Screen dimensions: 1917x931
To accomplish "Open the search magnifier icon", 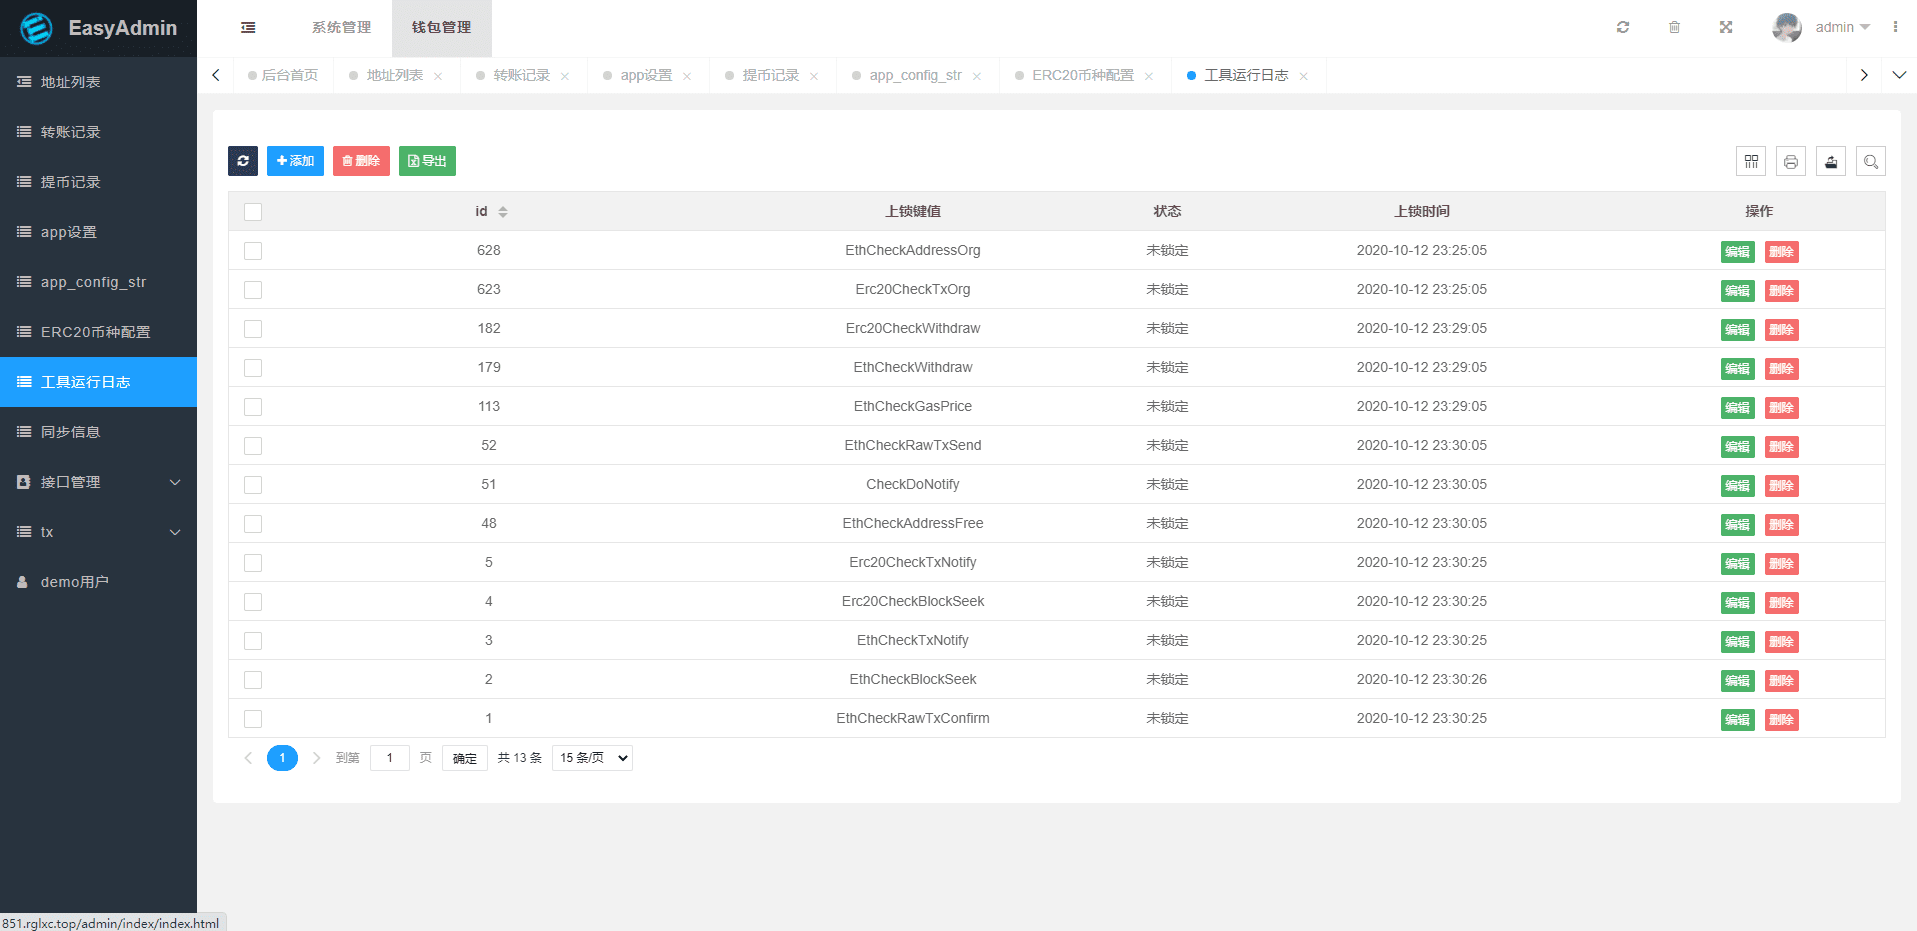I will pos(1871,161).
